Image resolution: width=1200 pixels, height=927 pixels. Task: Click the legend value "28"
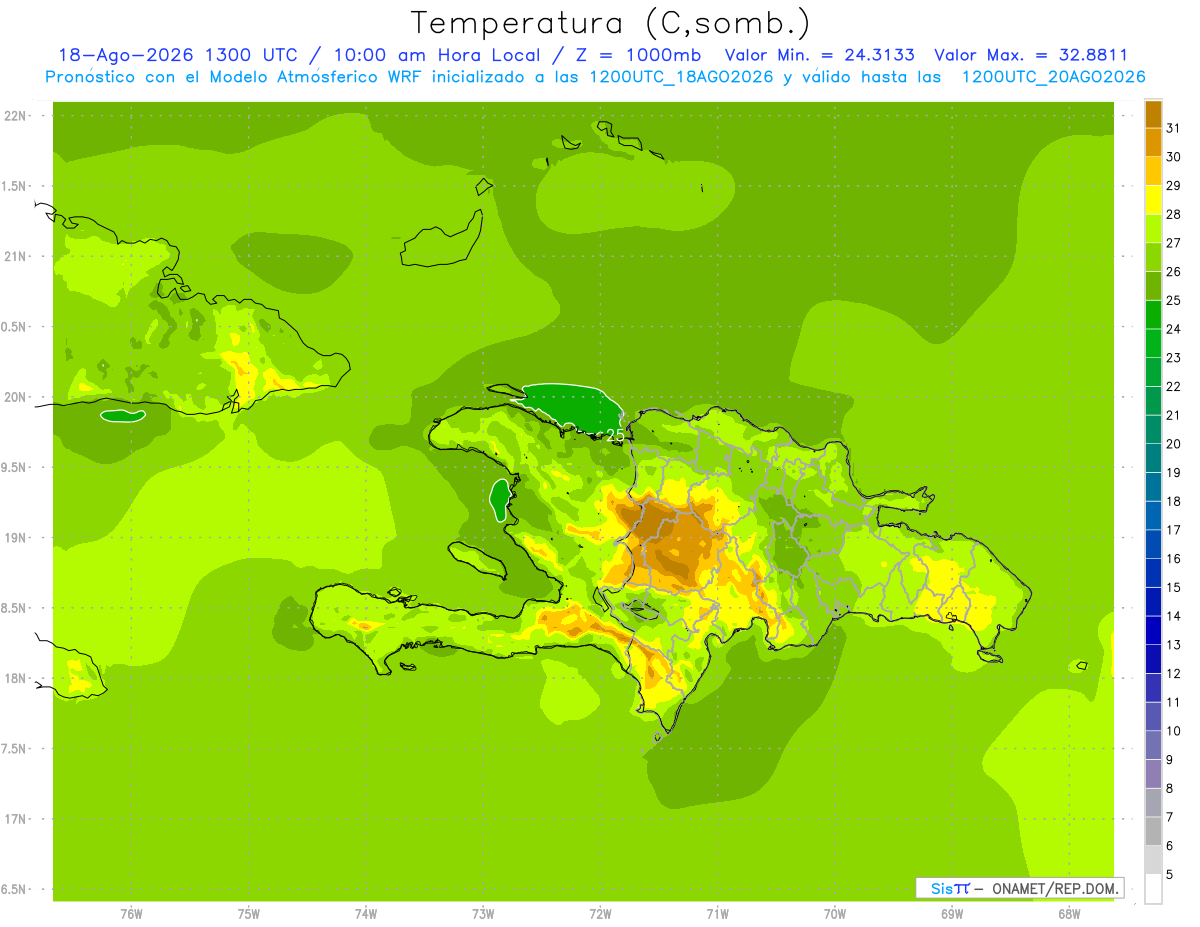(1173, 214)
